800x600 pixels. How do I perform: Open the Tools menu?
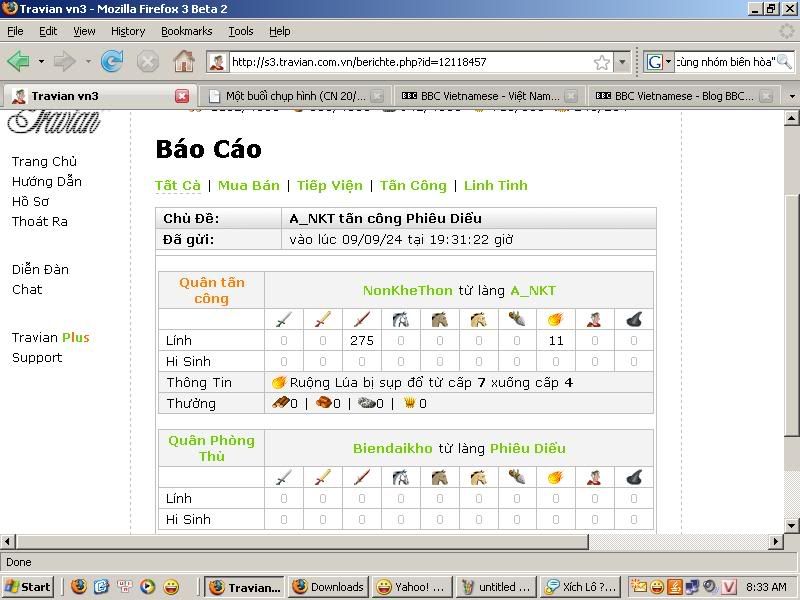241,31
